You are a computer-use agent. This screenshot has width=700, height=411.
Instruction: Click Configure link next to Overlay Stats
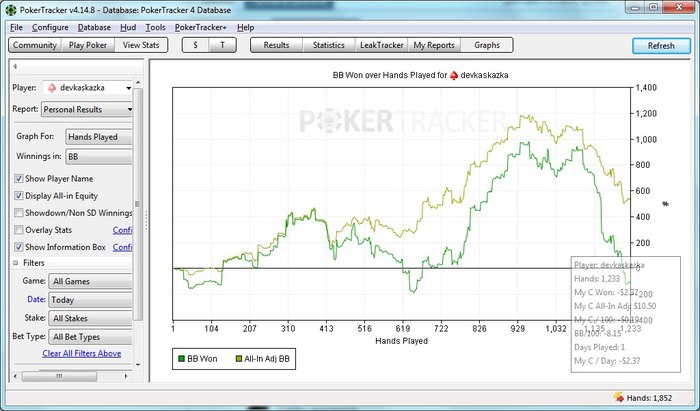(x=122, y=230)
